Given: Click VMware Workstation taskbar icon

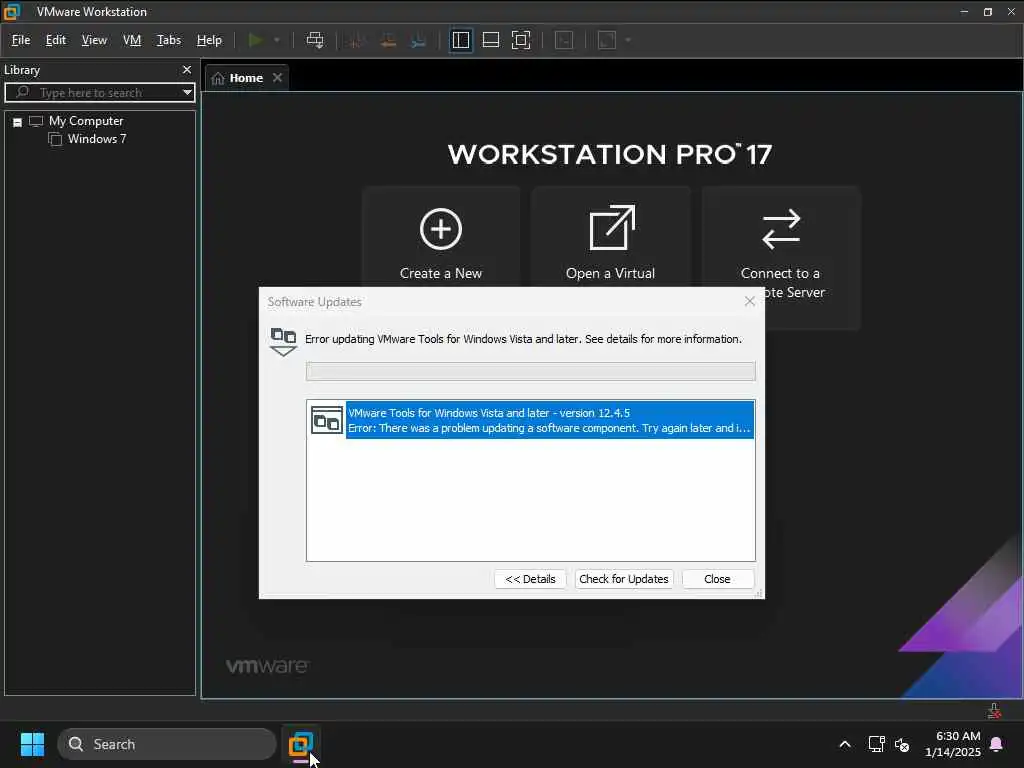Looking at the screenshot, I should pos(300,744).
